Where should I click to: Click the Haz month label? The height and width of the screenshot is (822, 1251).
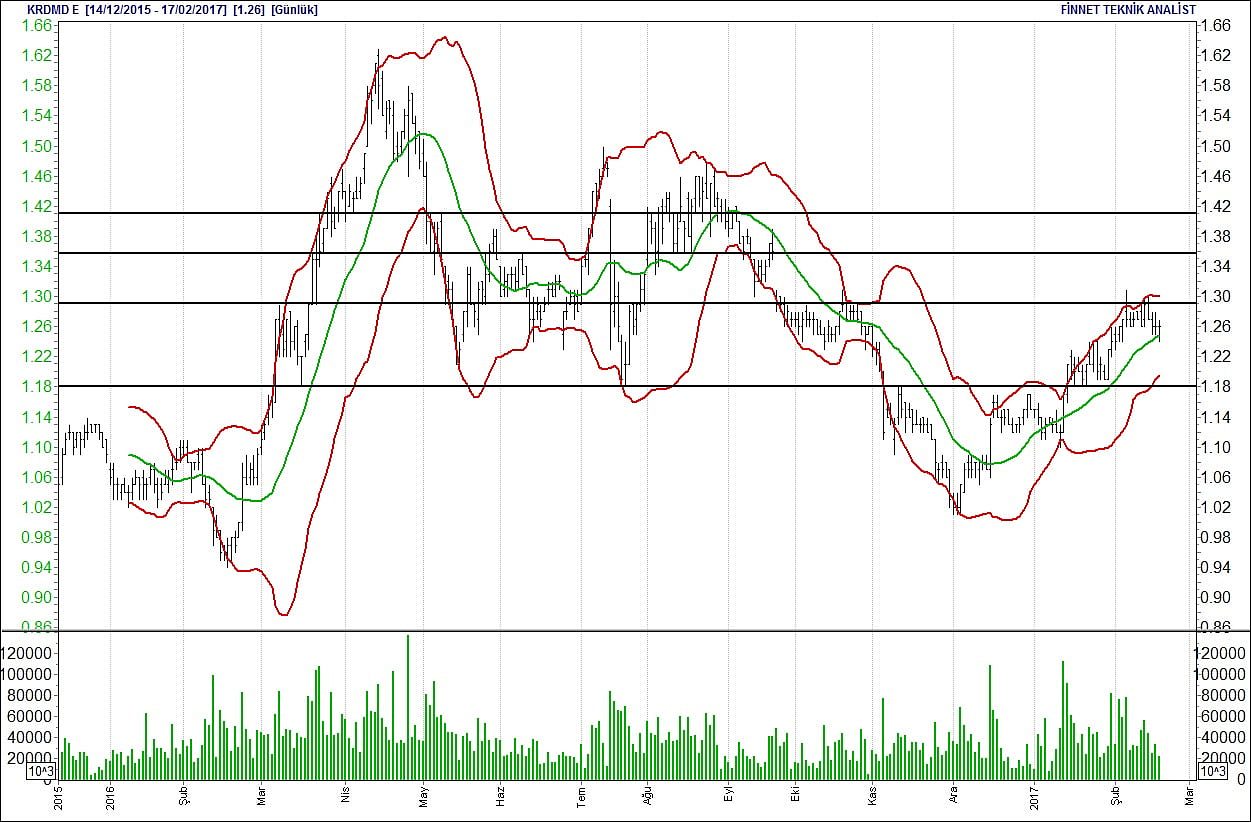coord(499,798)
